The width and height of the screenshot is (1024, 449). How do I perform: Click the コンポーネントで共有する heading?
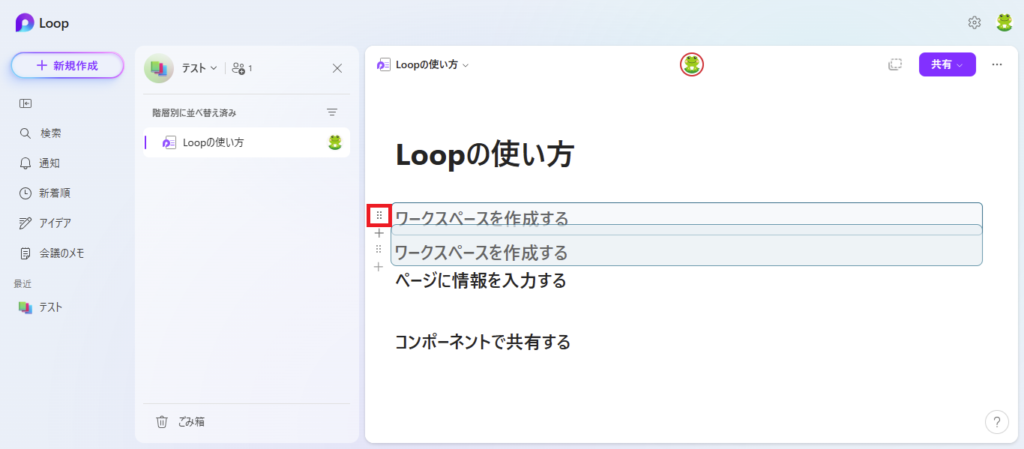(x=483, y=341)
